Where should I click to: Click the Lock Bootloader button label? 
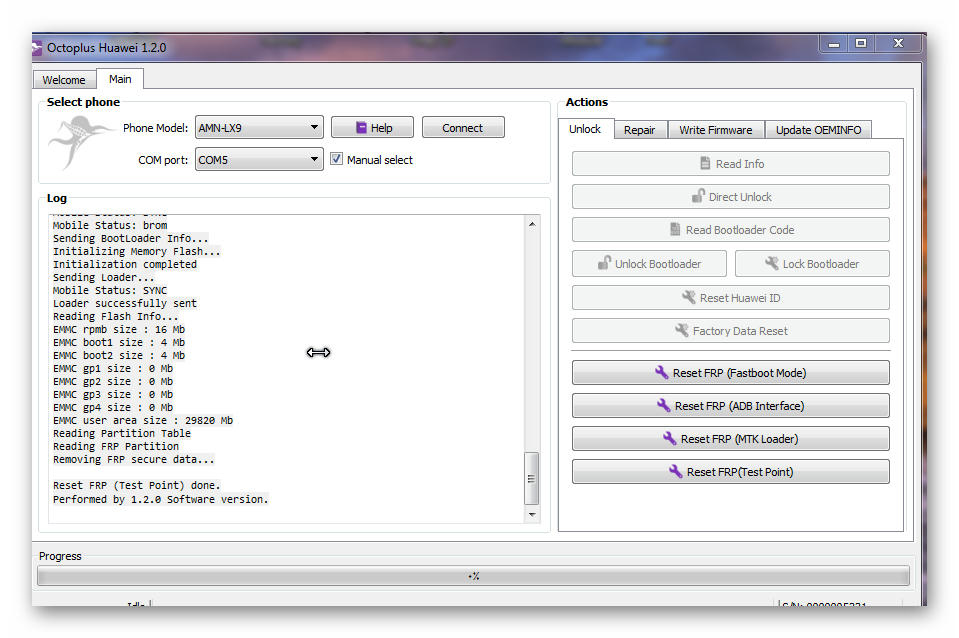(821, 264)
